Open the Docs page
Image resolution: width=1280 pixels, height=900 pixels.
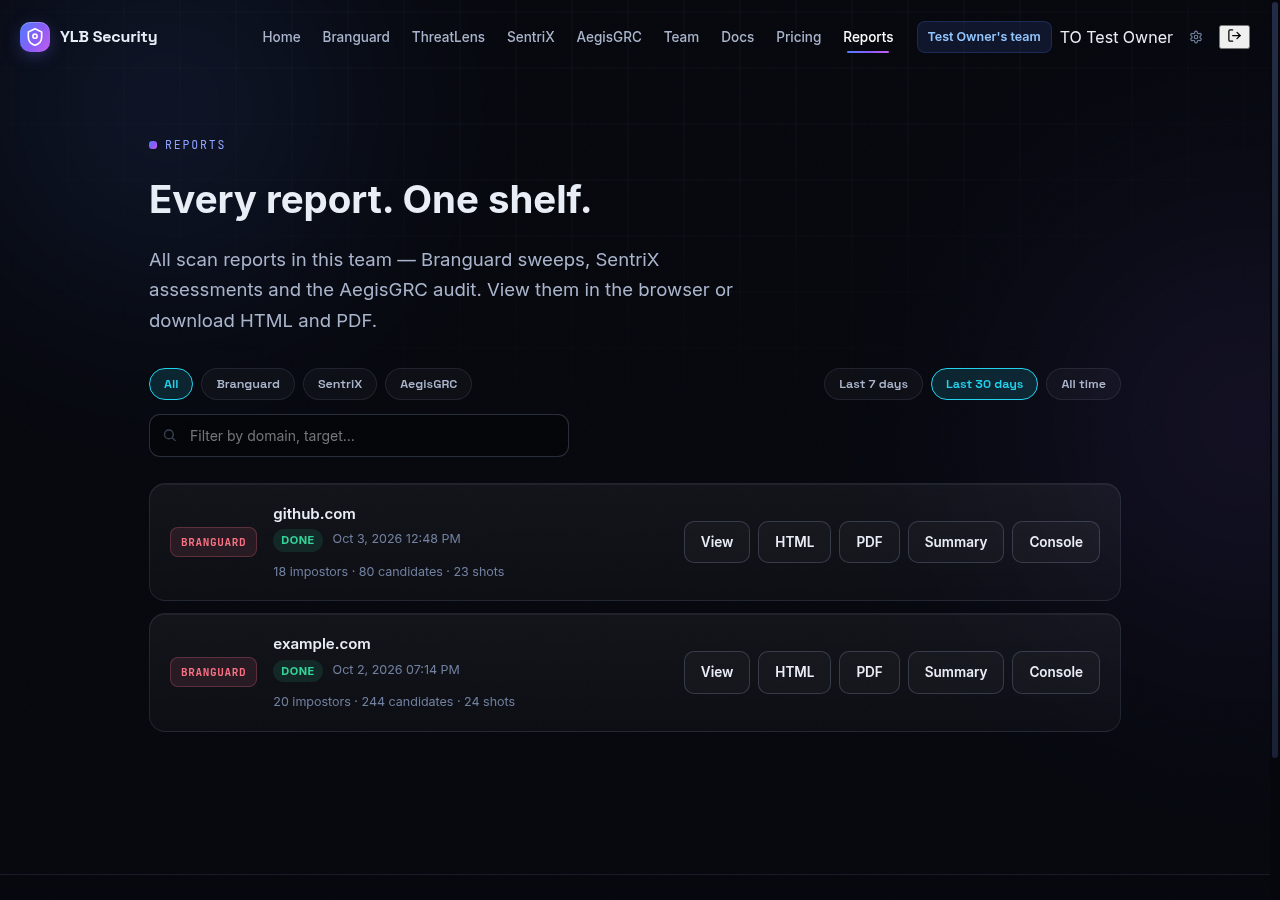coord(737,37)
